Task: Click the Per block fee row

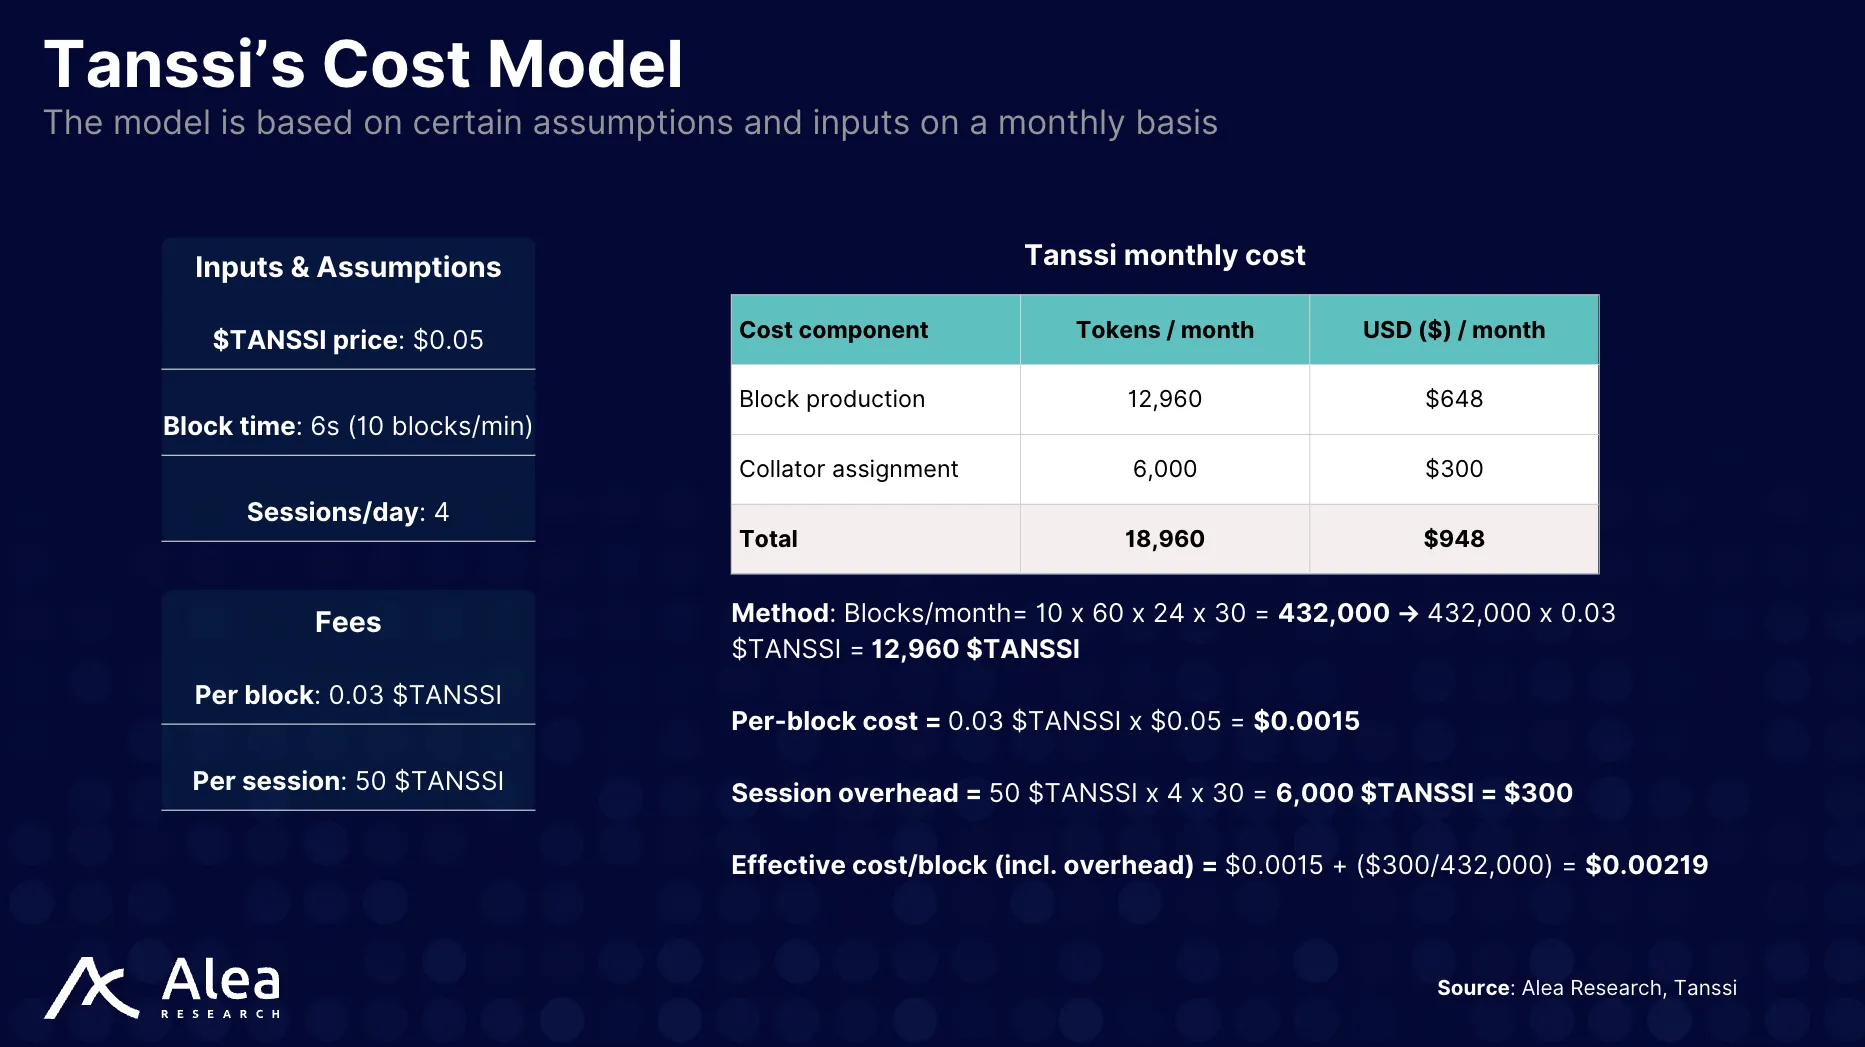Action: 348,695
